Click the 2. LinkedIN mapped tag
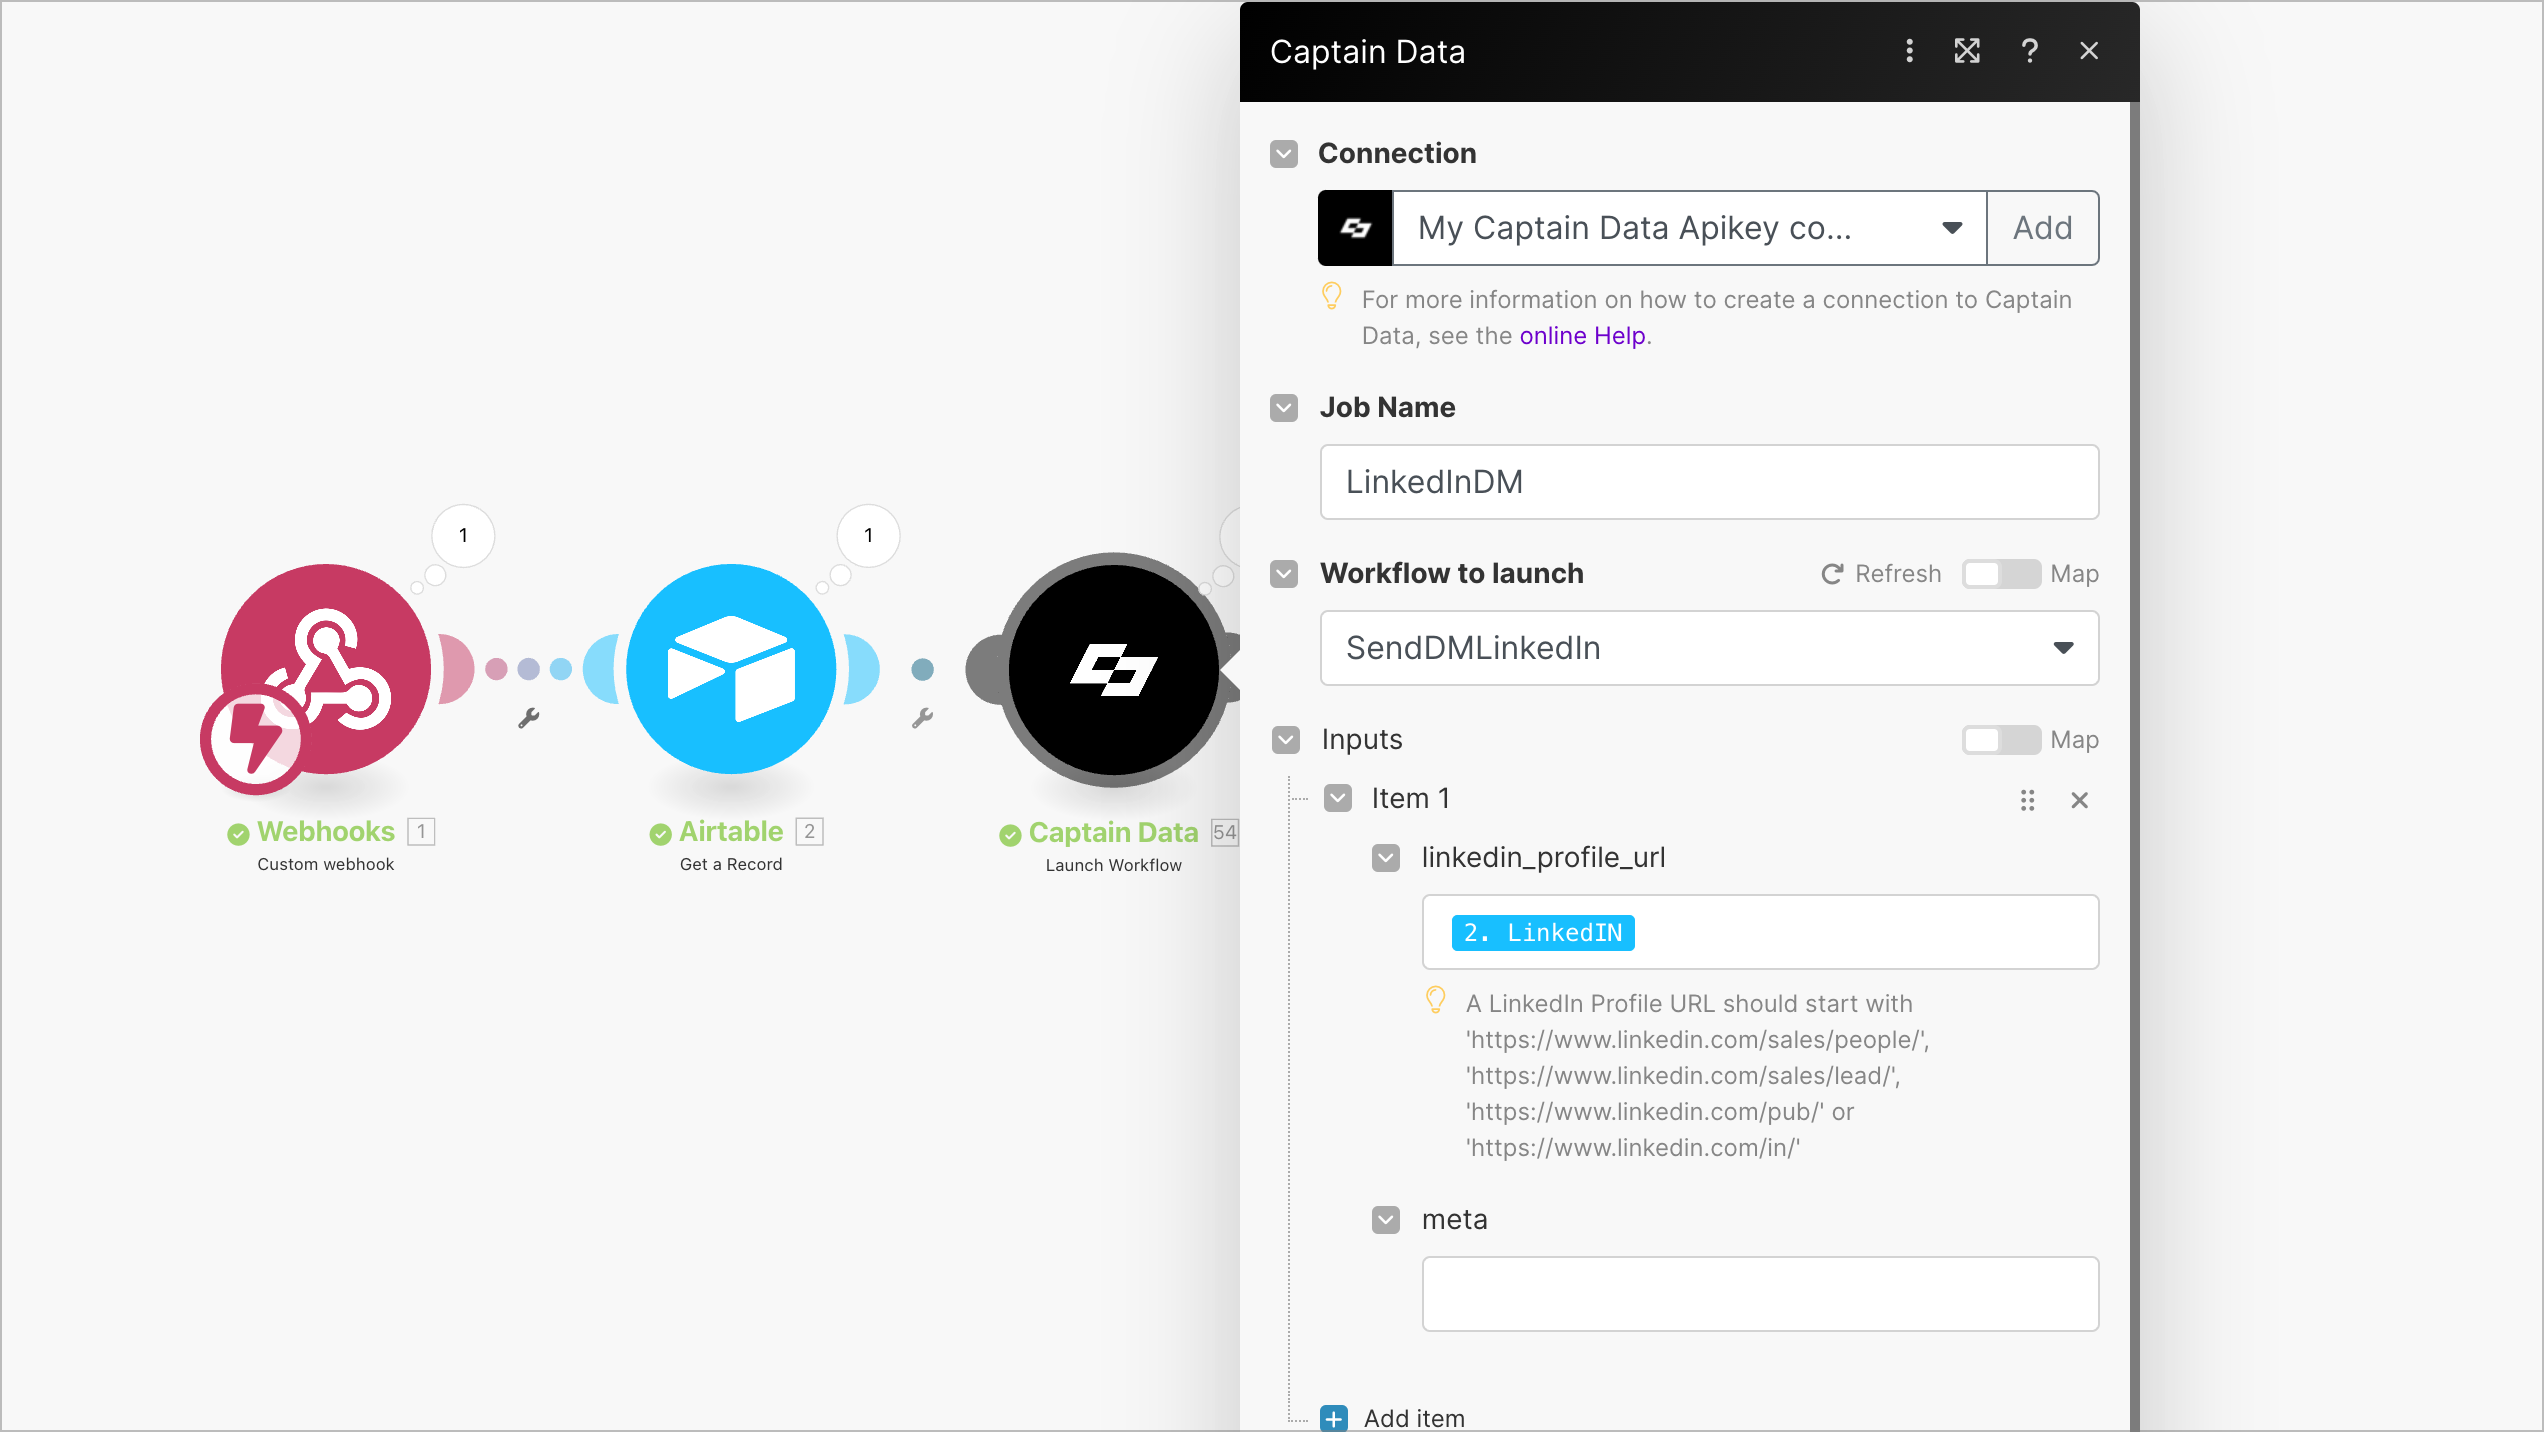Image resolution: width=2544 pixels, height=1432 pixels. tap(1543, 933)
